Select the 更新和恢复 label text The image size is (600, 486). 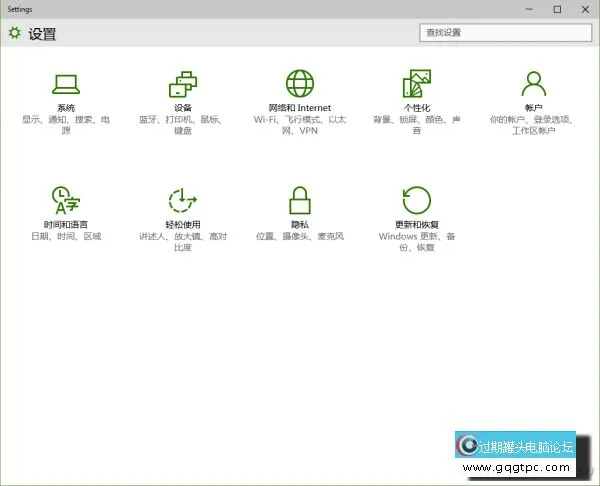pyautogui.click(x=416, y=225)
